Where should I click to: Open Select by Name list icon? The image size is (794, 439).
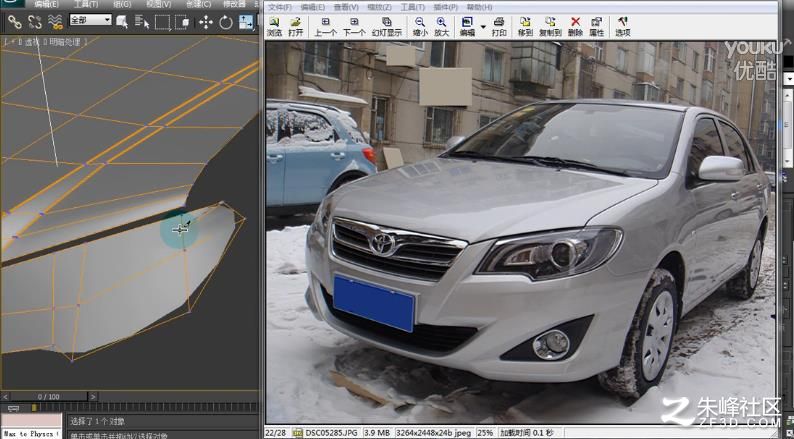142,22
